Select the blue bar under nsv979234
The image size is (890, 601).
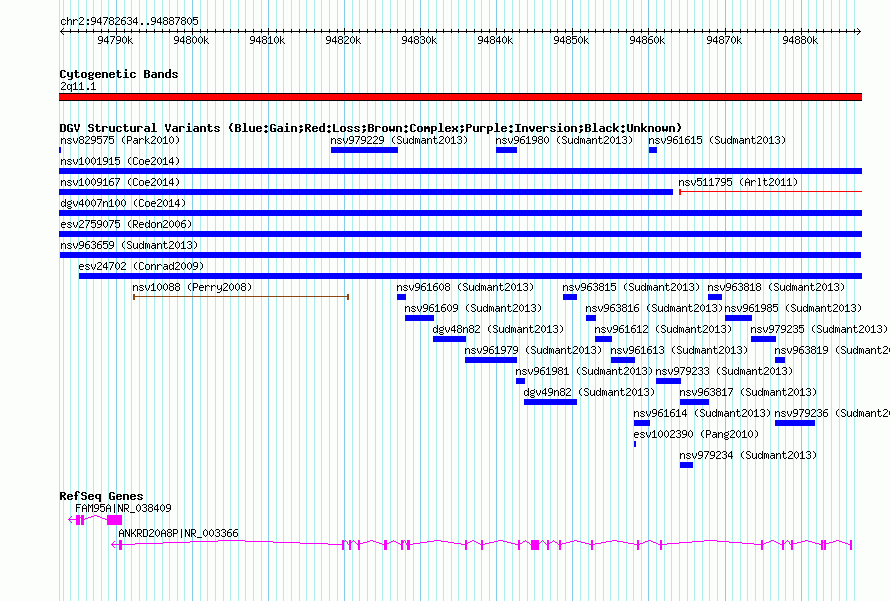point(686,465)
